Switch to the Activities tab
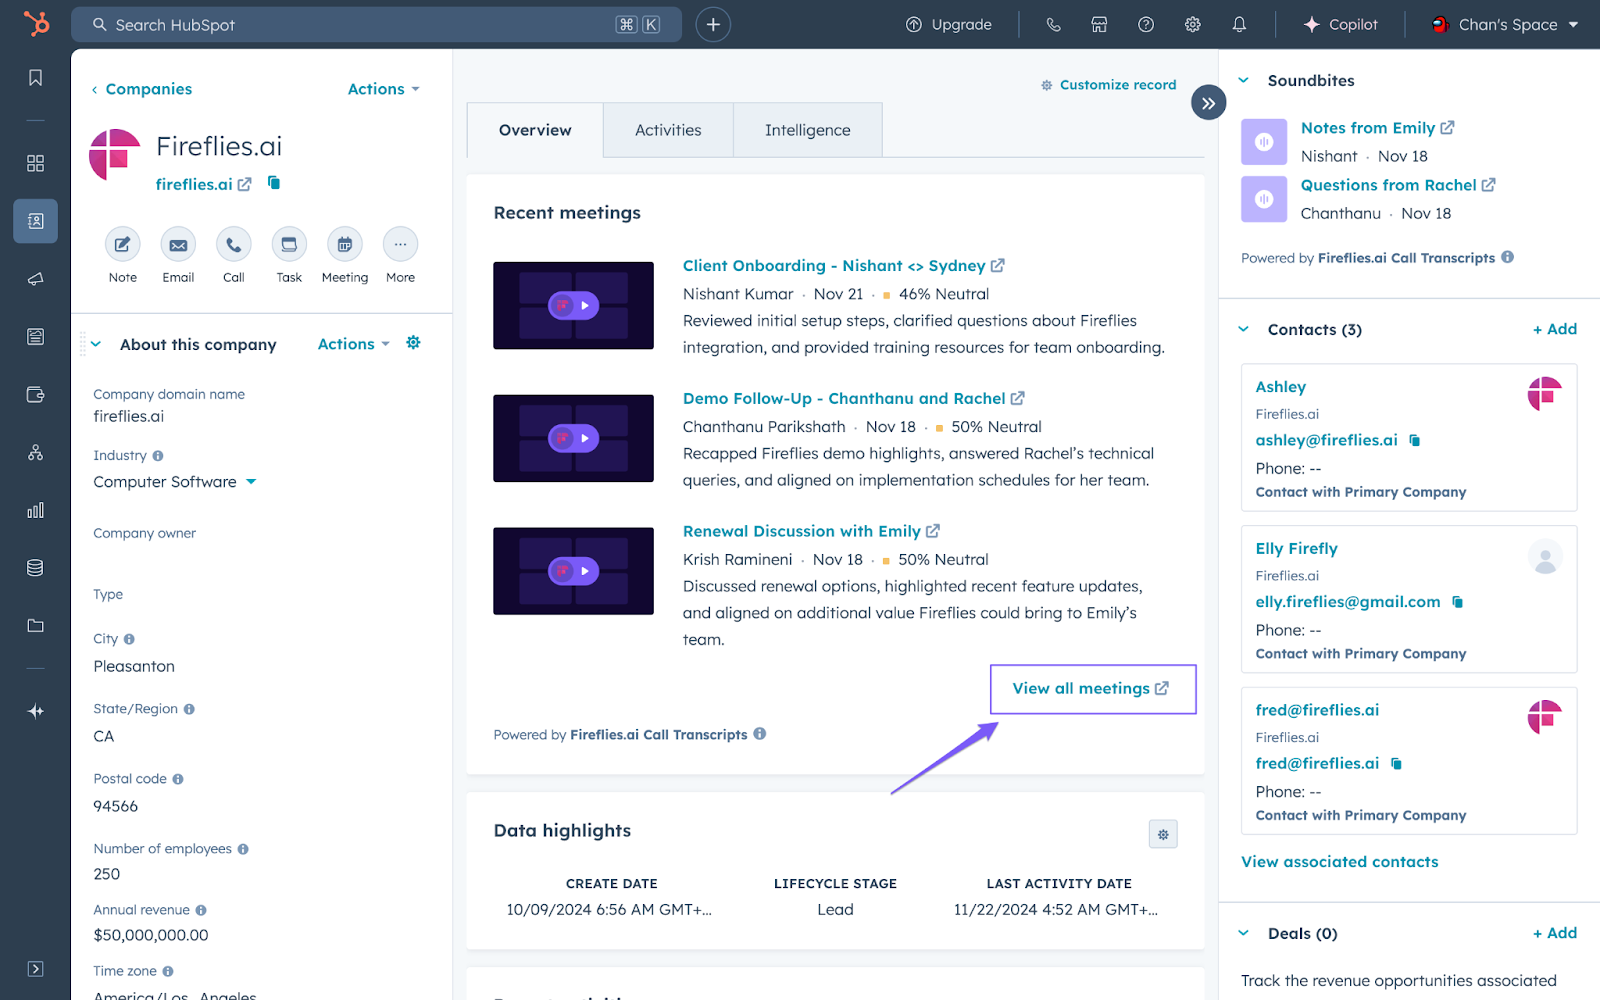Viewport: 1600px width, 1000px height. coord(668,130)
